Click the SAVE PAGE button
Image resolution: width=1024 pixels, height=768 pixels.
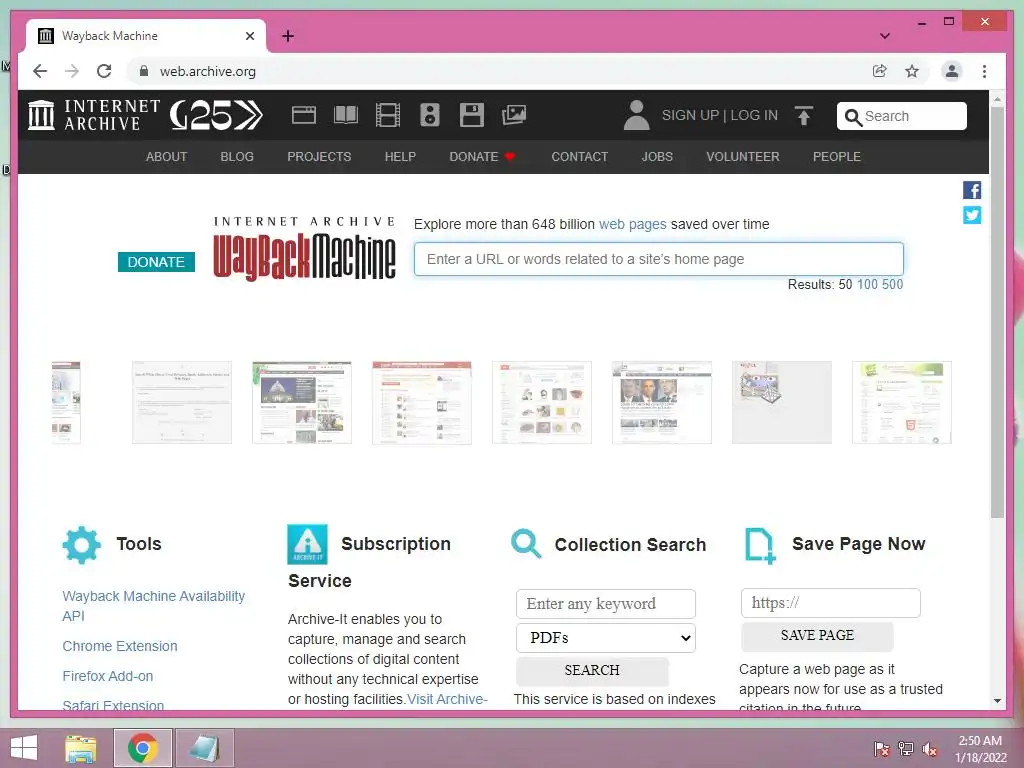(x=817, y=635)
